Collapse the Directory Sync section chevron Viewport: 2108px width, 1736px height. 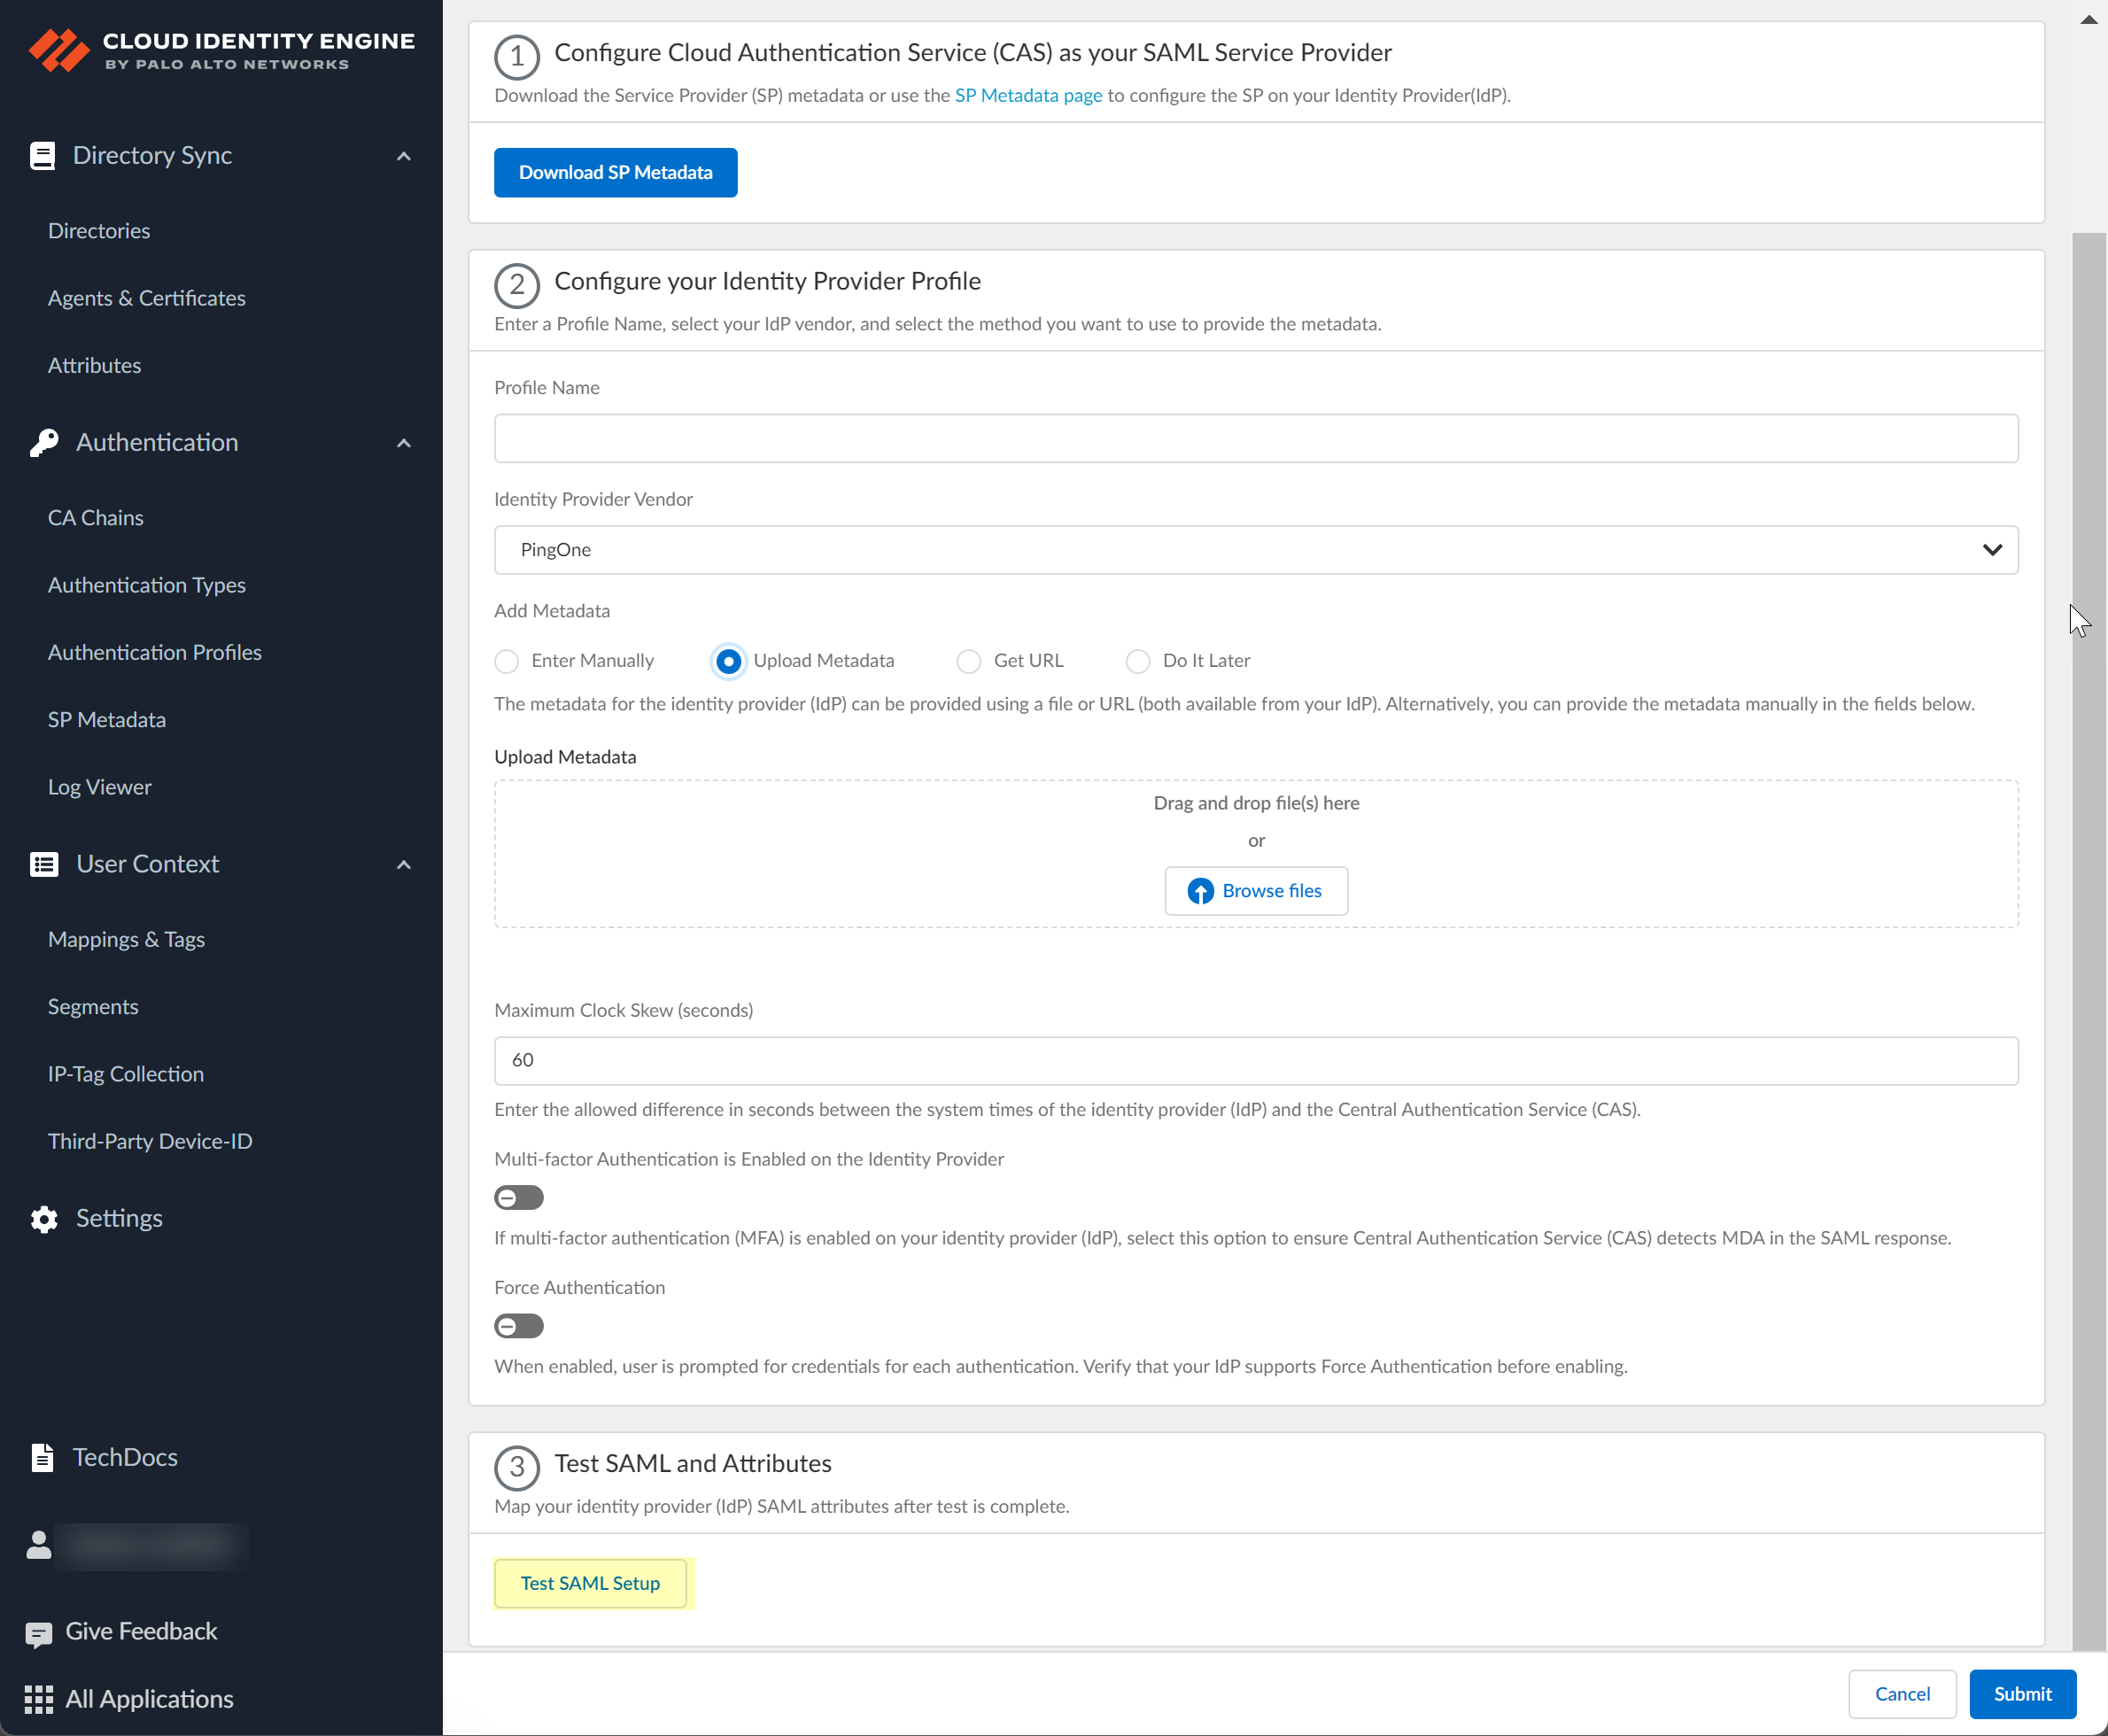point(404,157)
